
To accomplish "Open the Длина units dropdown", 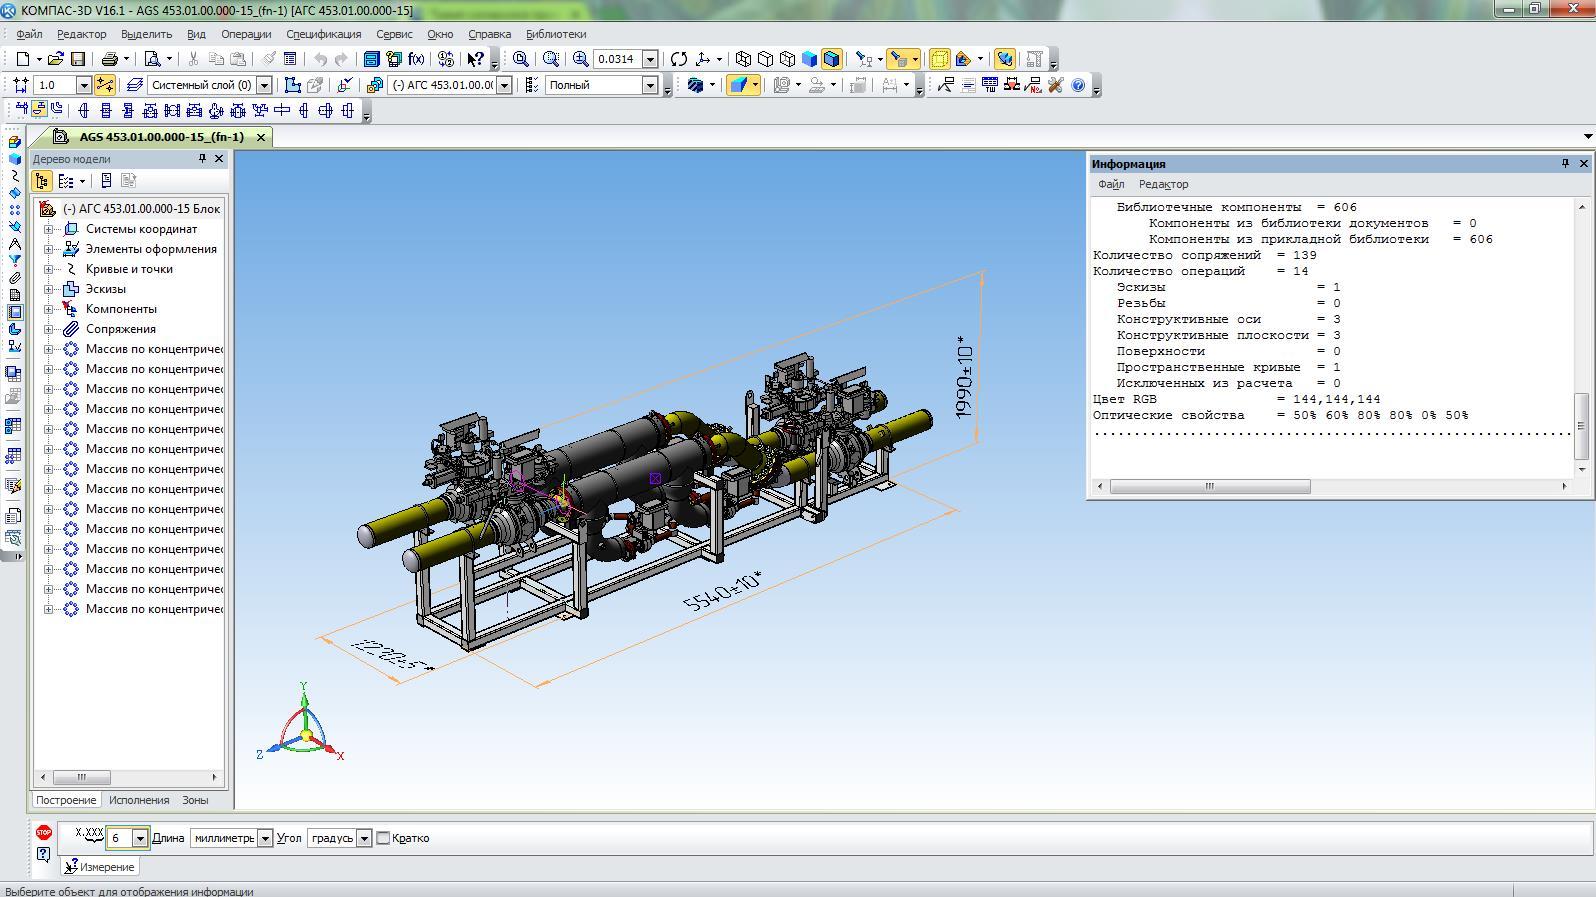I will 265,838.
